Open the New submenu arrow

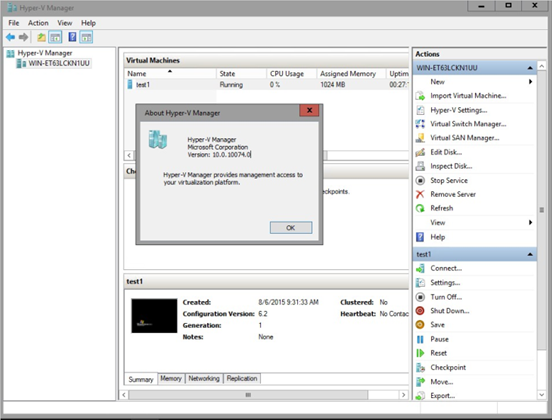(x=530, y=82)
